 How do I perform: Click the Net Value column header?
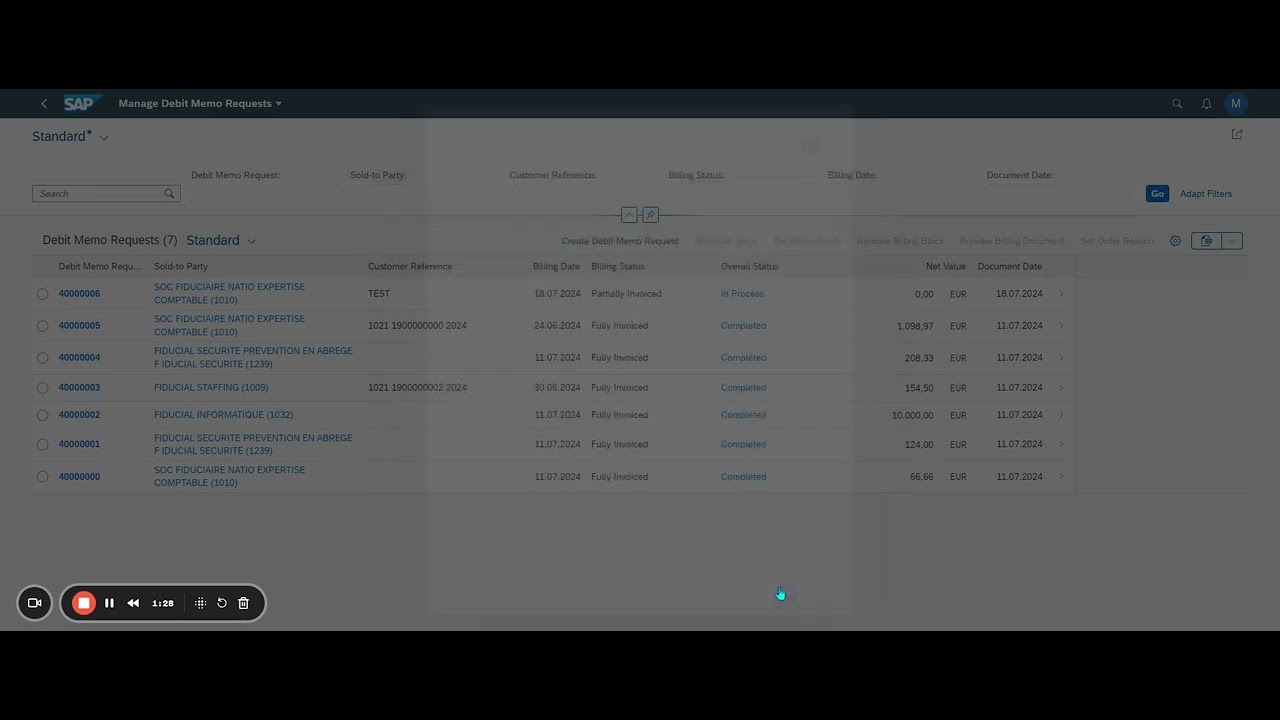click(x=945, y=267)
